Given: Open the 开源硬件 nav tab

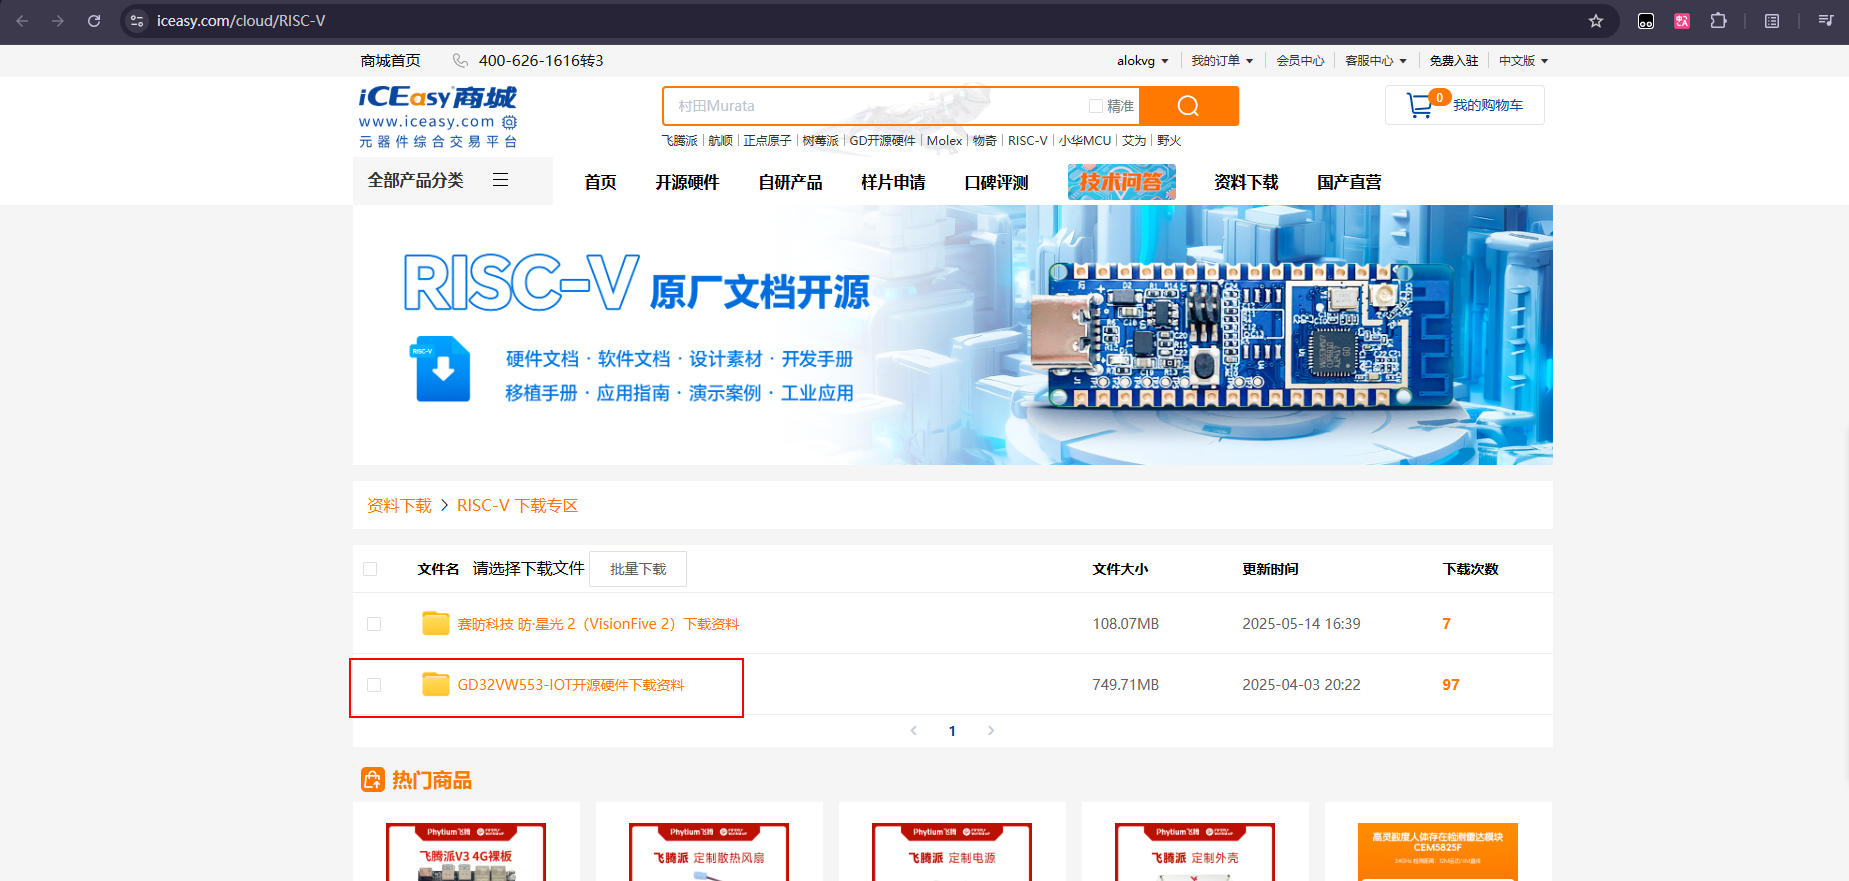Looking at the screenshot, I should pos(687,182).
